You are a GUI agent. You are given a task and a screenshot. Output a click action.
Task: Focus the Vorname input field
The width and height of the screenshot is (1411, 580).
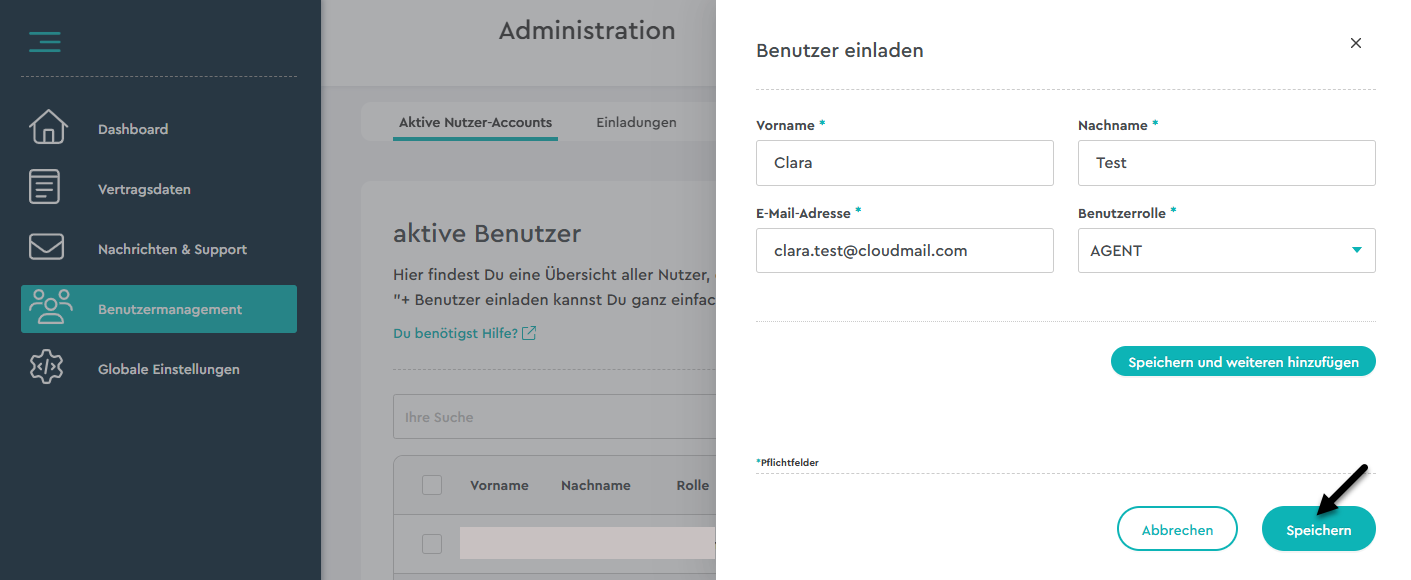coord(904,163)
